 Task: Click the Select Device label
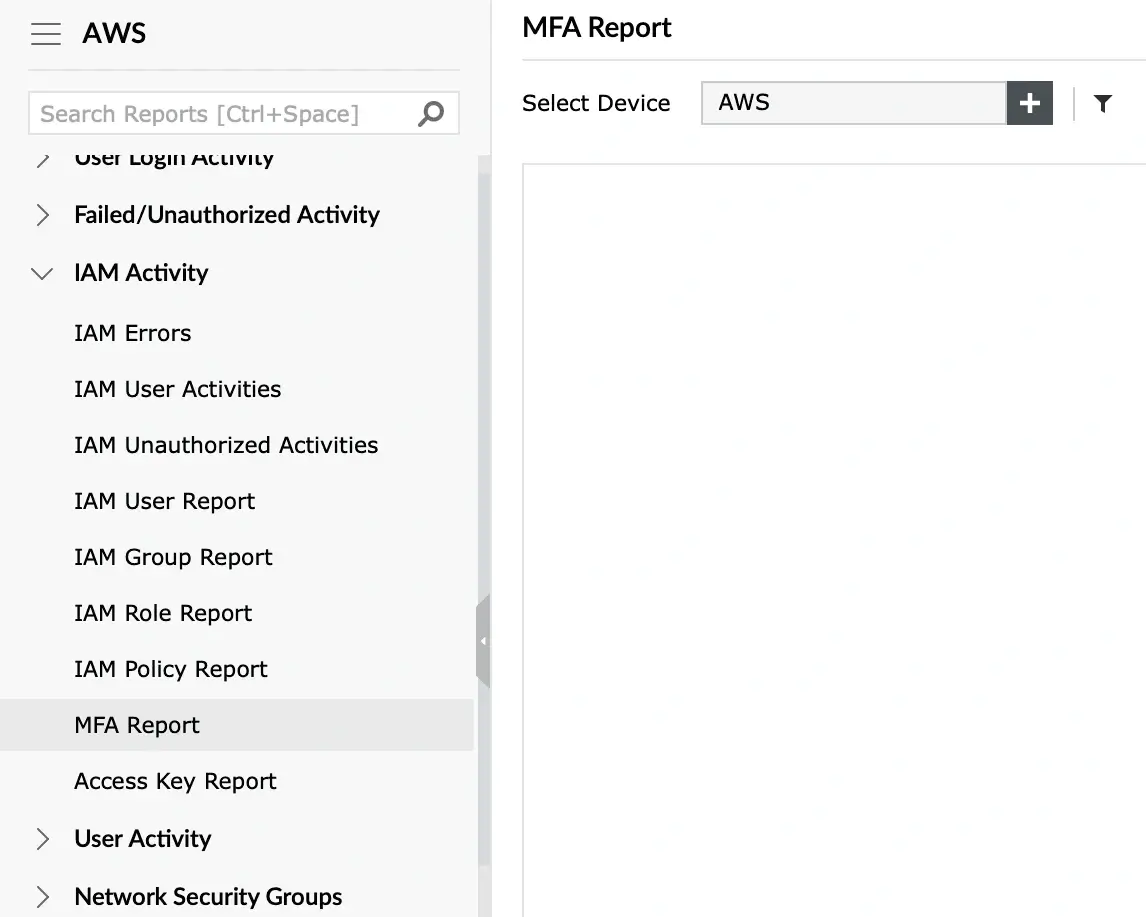[x=596, y=103]
